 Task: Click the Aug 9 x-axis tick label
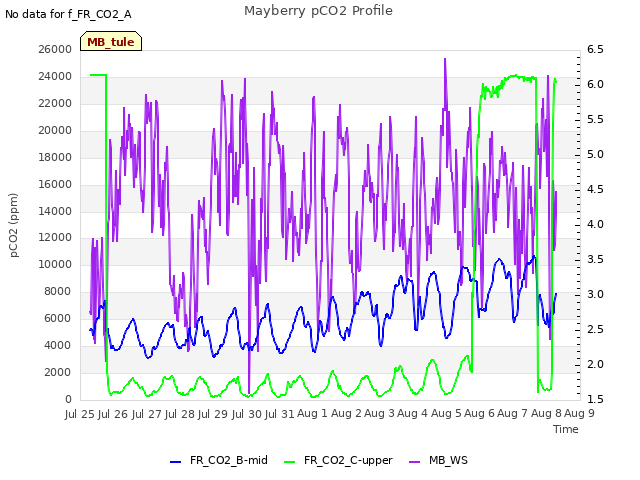pos(579,413)
